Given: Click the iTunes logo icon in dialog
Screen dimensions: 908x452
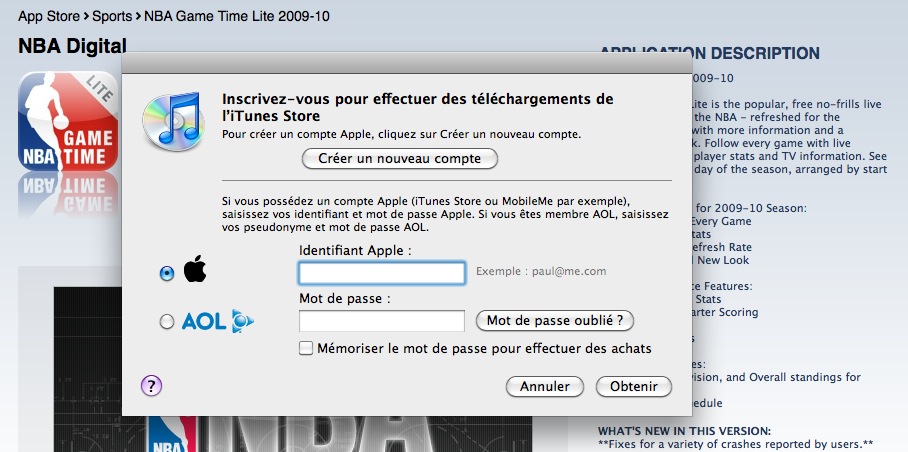Looking at the screenshot, I should [x=173, y=121].
